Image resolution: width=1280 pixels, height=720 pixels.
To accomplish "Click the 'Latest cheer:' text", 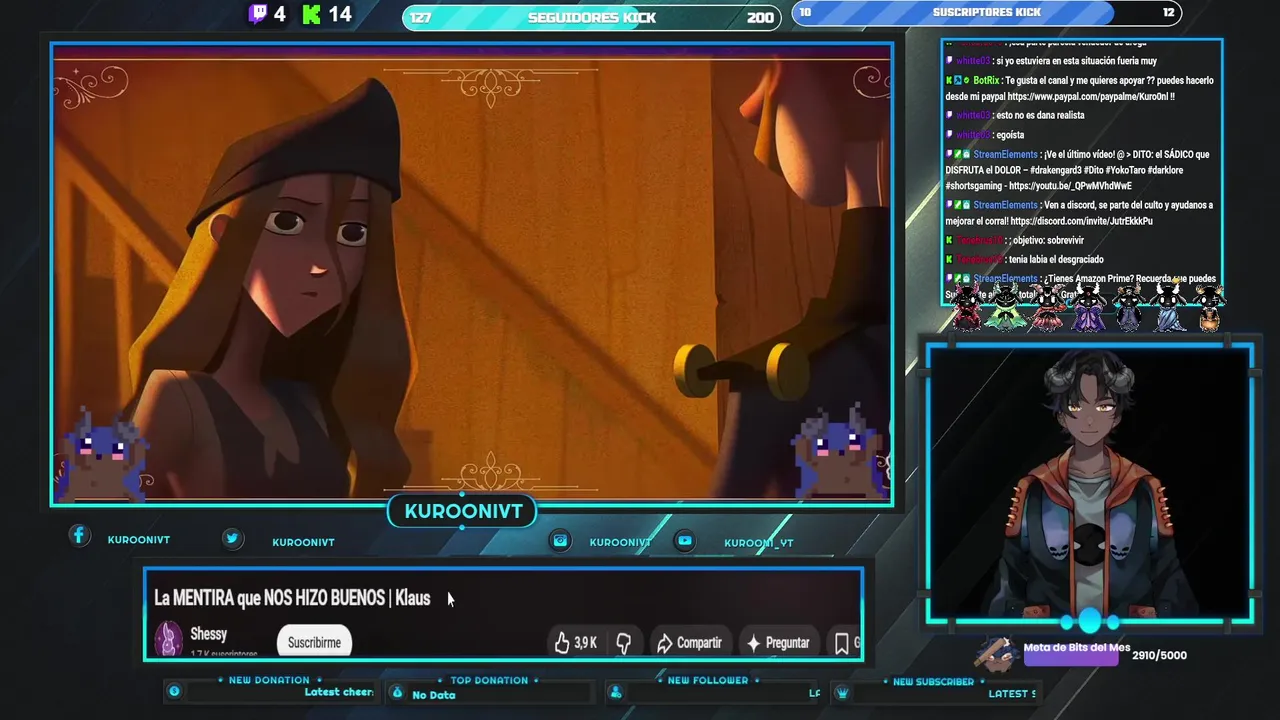I will [x=339, y=692].
